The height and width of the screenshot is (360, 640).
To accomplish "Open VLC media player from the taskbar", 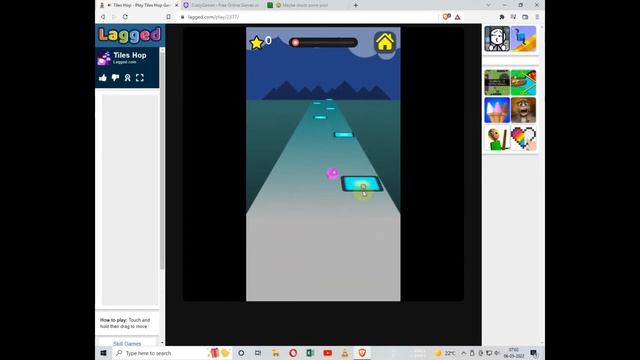I will 345,353.
